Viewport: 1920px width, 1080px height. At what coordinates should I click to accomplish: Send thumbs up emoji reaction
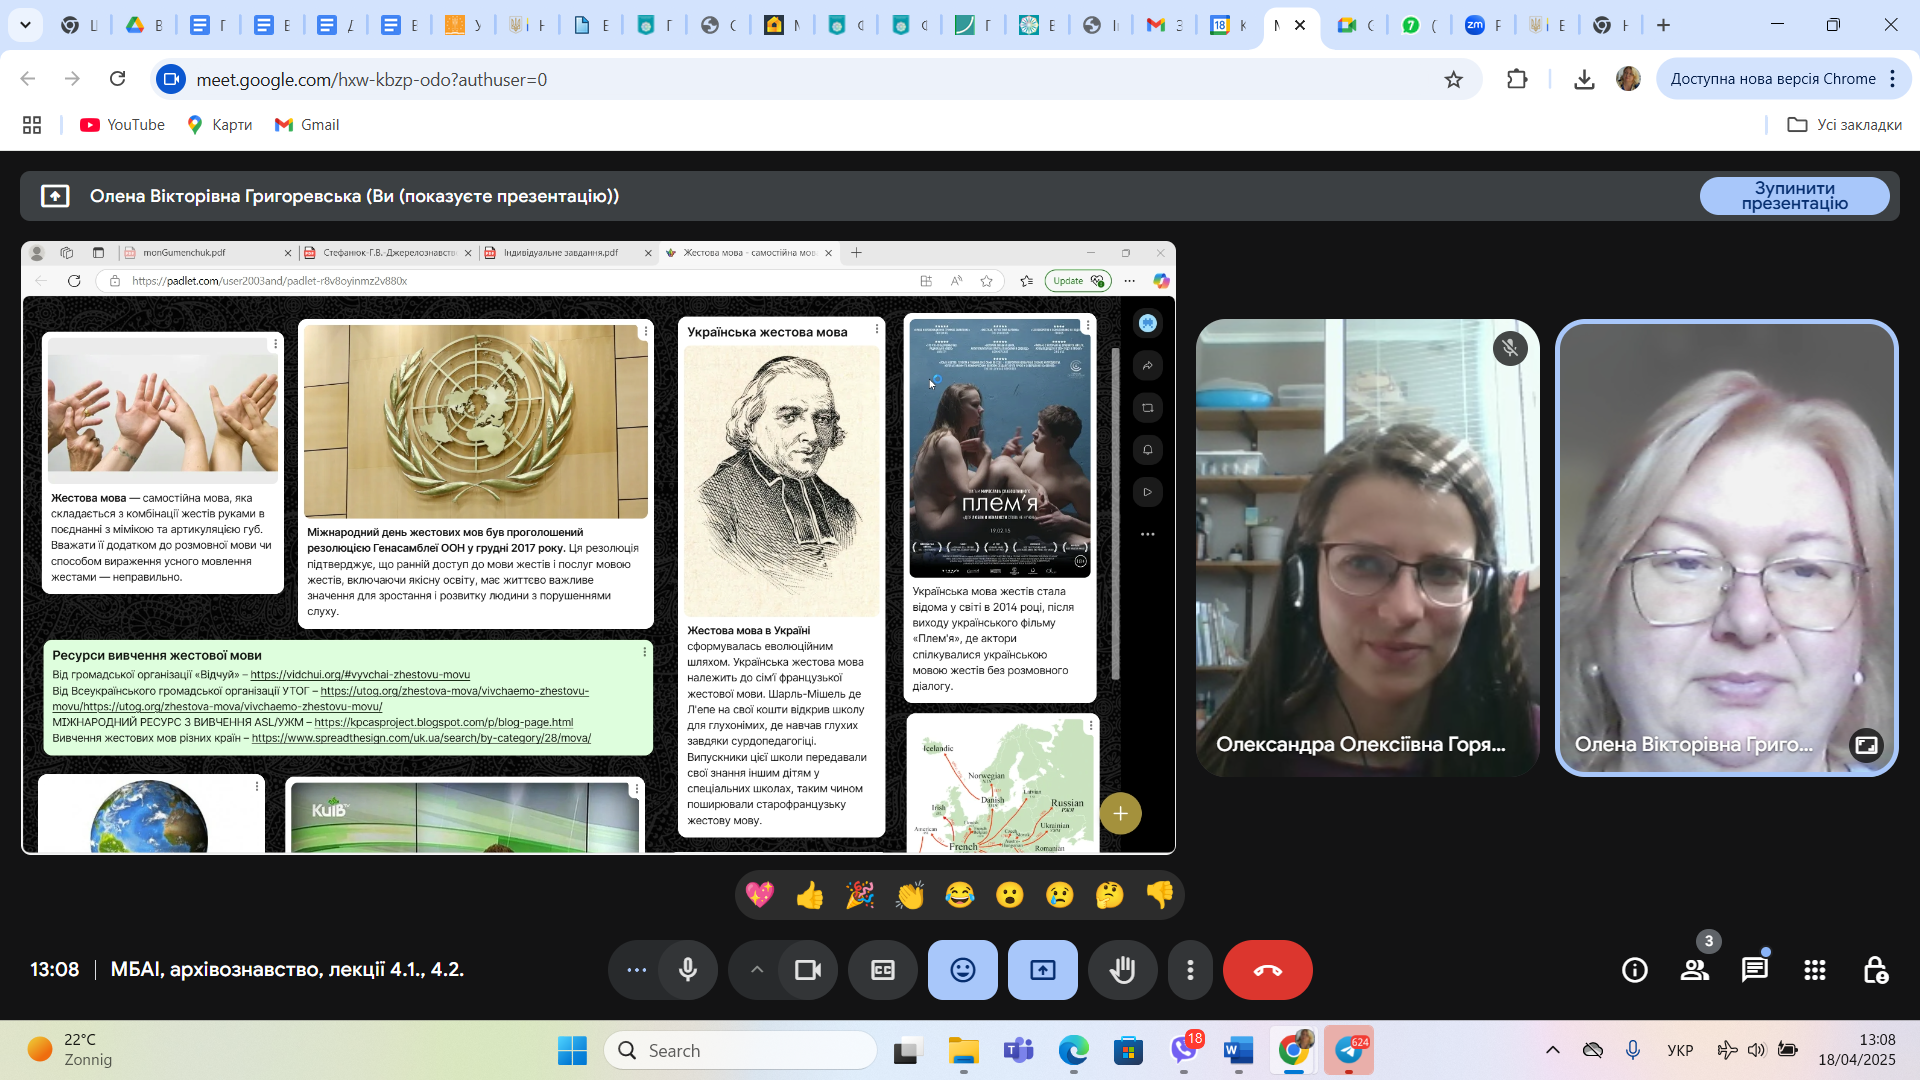(810, 895)
